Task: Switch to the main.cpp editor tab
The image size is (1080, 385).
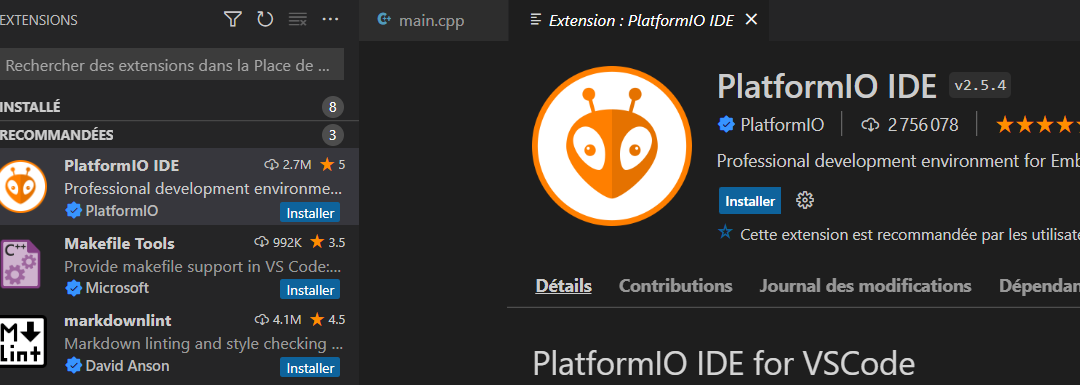Action: 433,21
